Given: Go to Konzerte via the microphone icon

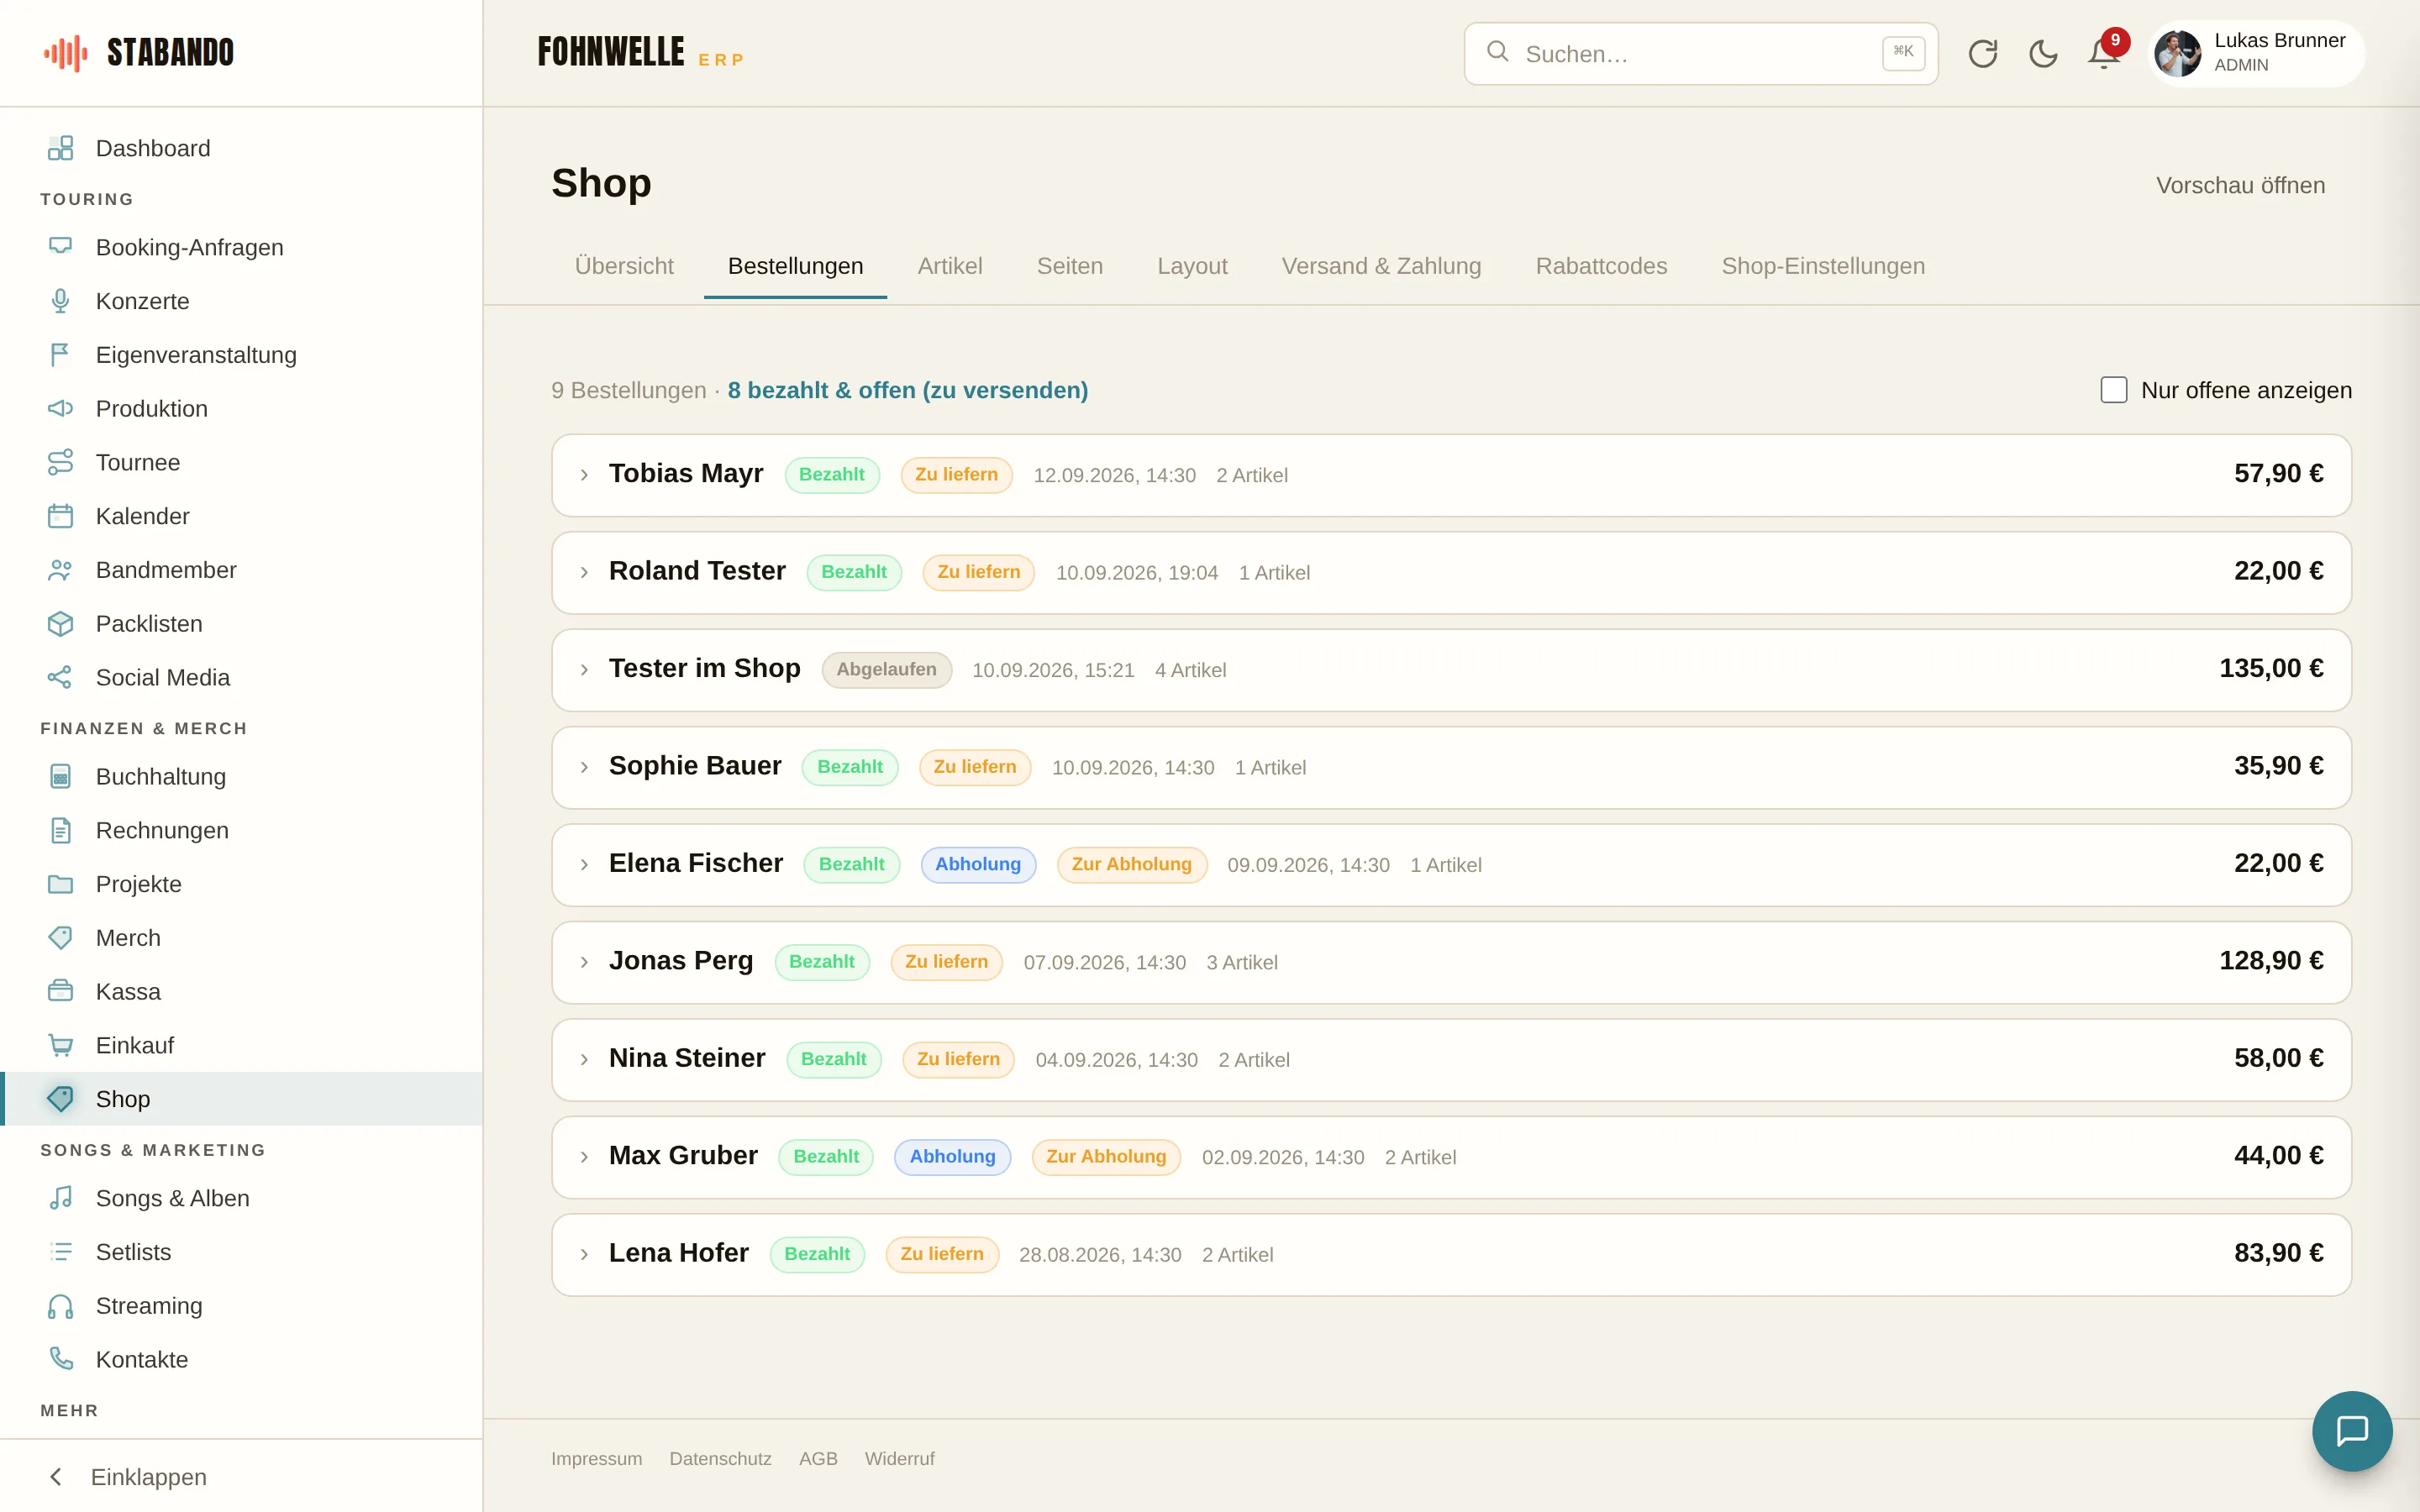Looking at the screenshot, I should coord(60,301).
